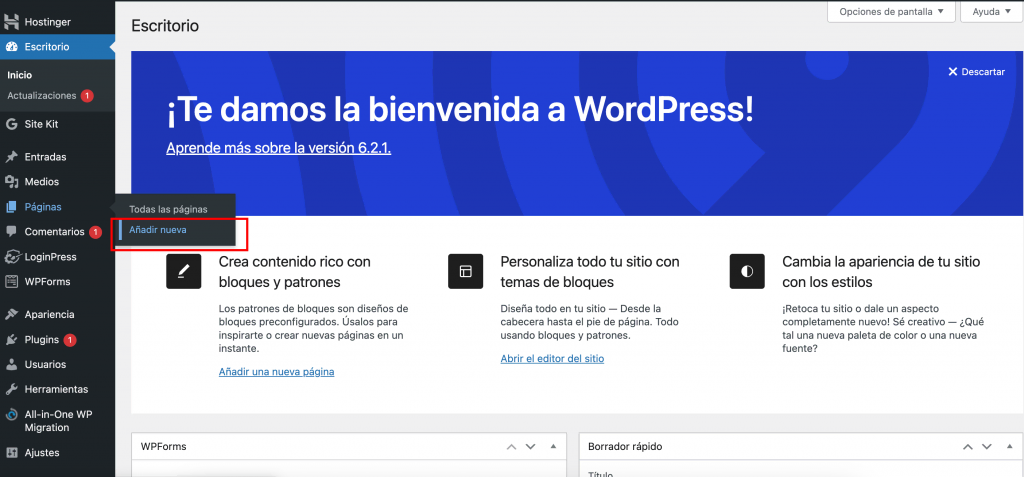Open Site Kit via its Google icon

12,124
